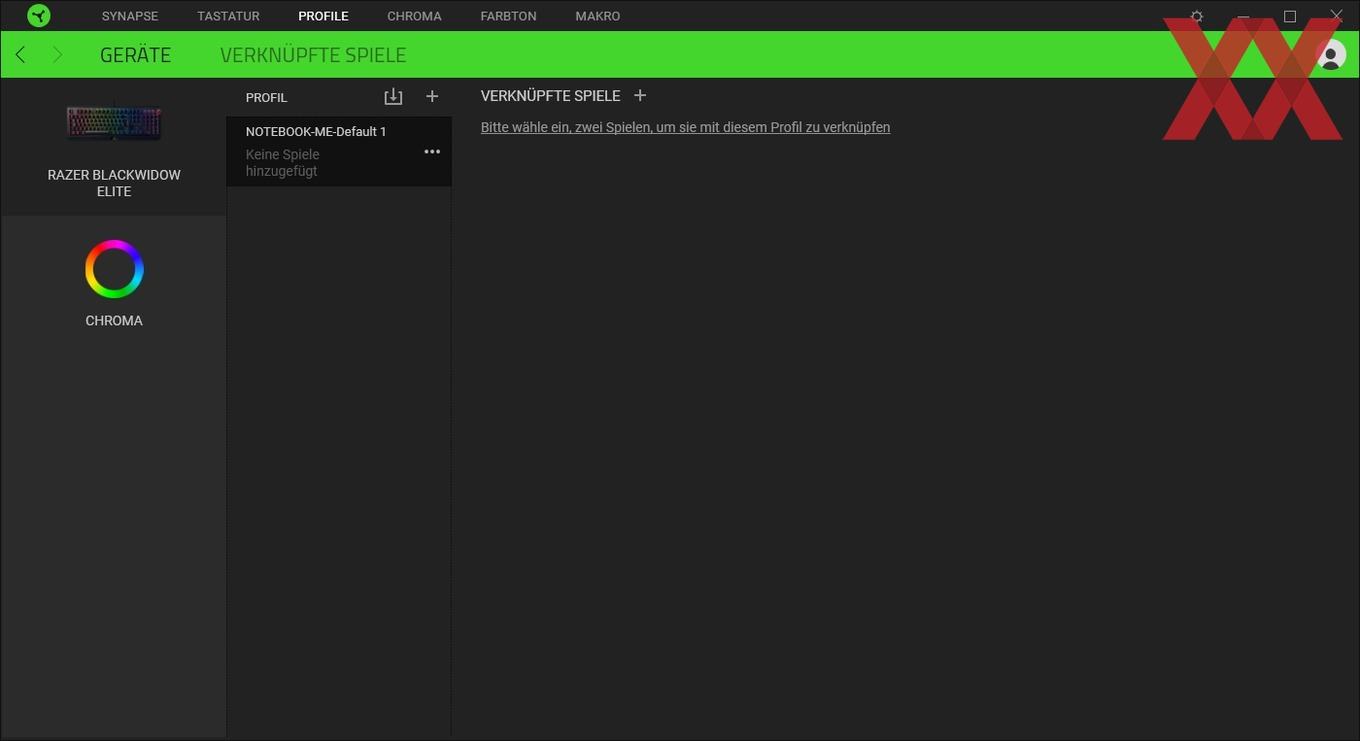
Task: Click the PROFIL column header
Action: coord(266,97)
